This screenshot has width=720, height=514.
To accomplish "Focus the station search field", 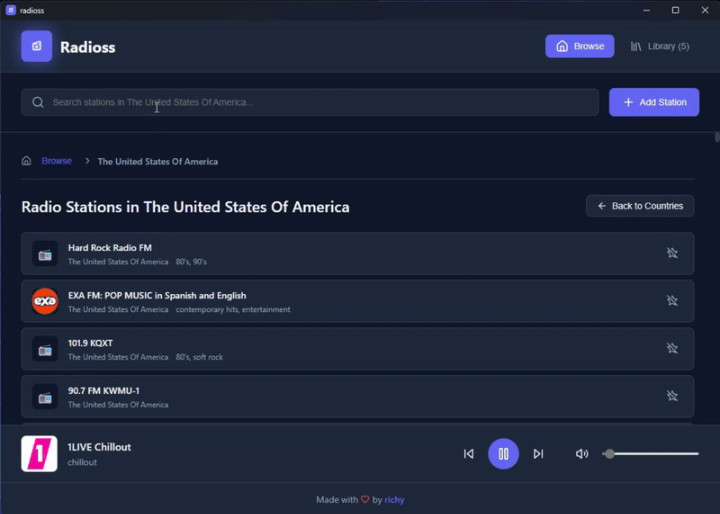I will [310, 102].
